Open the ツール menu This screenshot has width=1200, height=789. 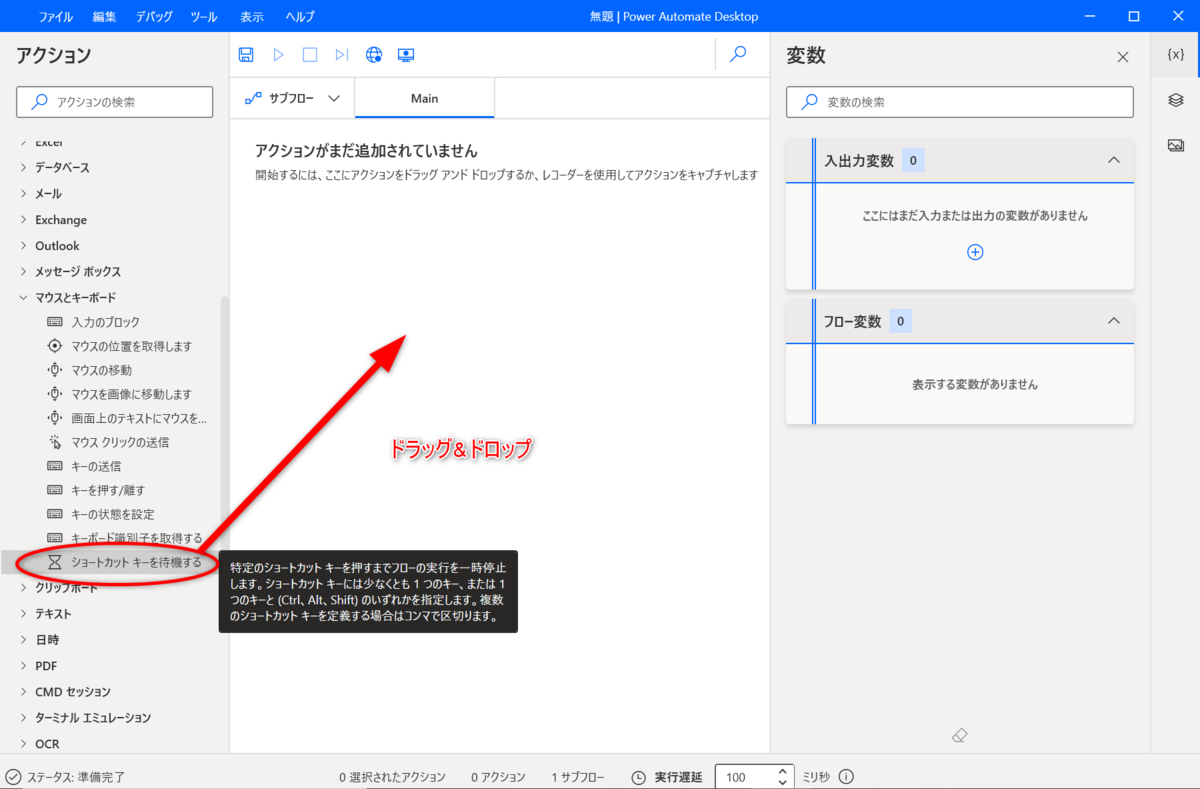tap(203, 15)
